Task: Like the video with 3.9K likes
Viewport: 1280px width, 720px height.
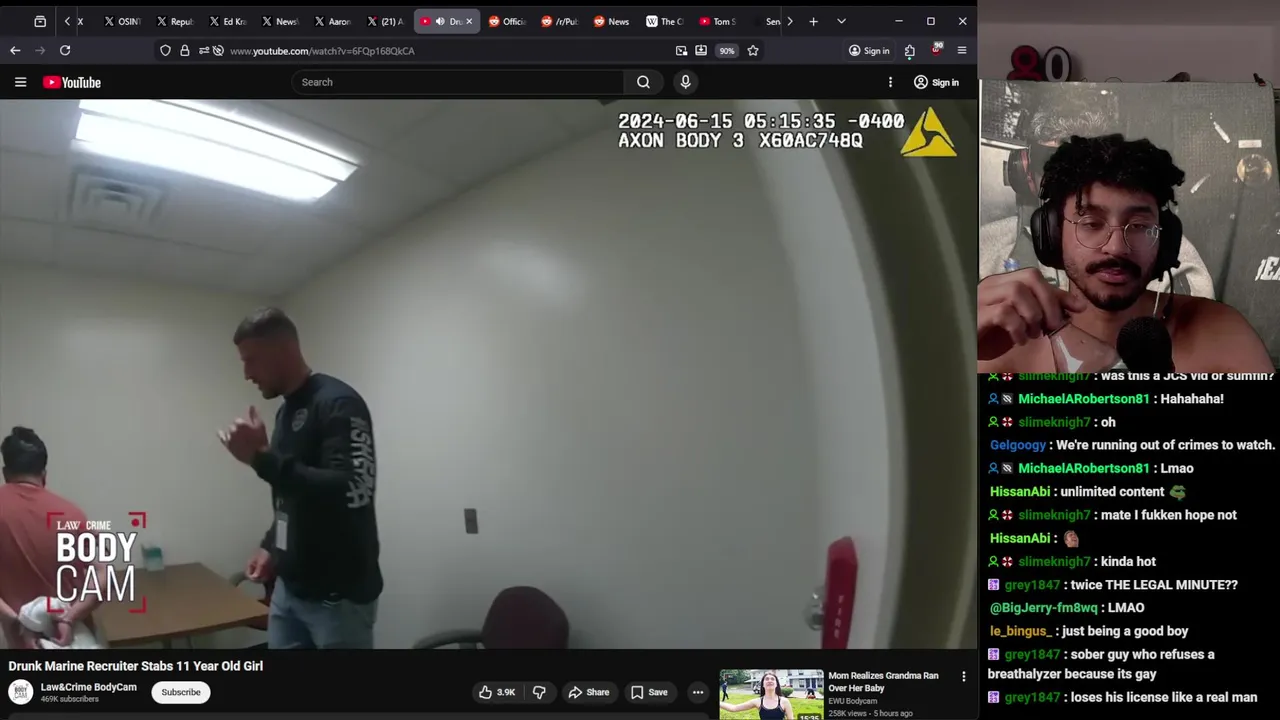Action: 497,692
